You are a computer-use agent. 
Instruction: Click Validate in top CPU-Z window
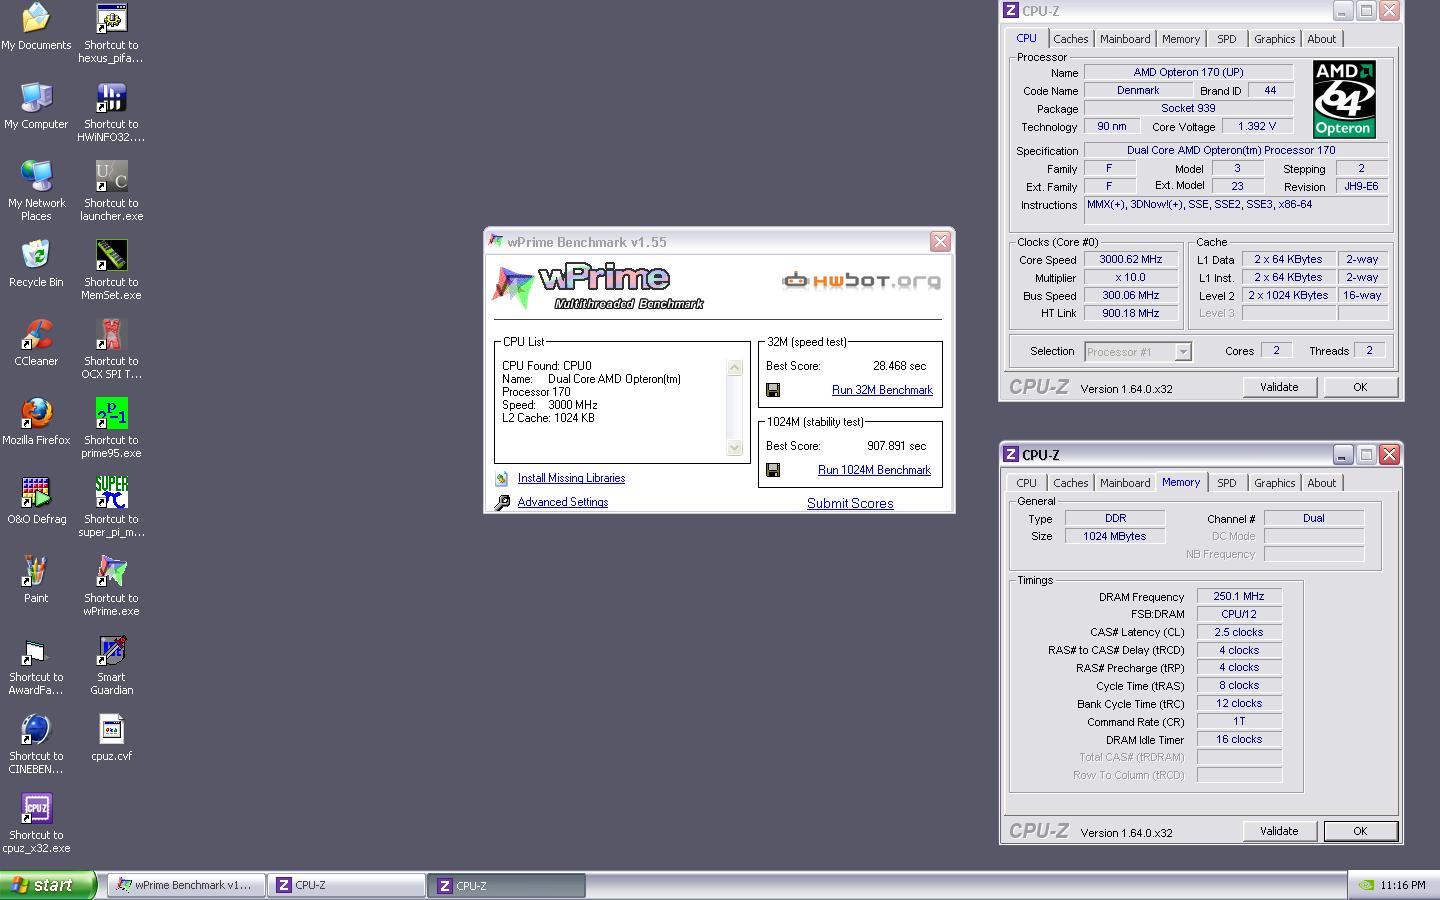(1279, 387)
